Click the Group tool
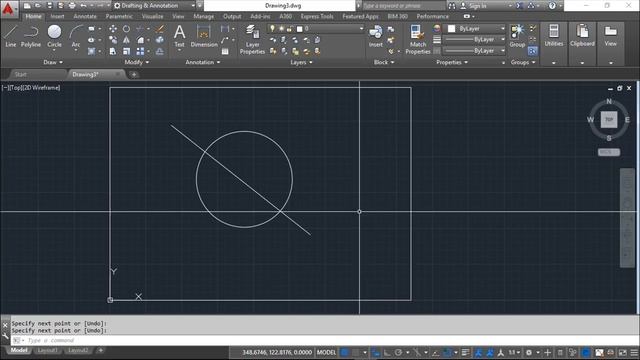The width and height of the screenshot is (640, 360). [517, 36]
